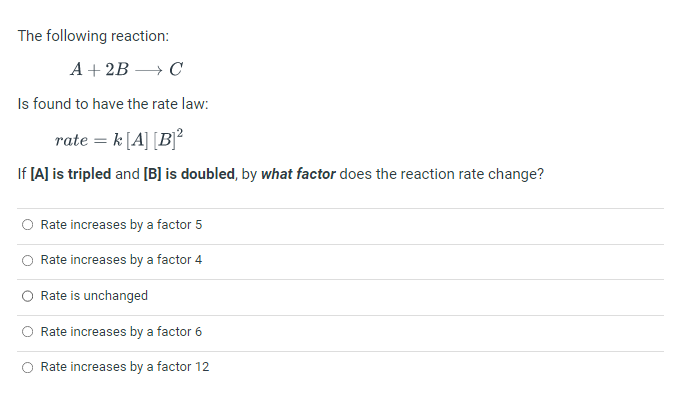Click the reaction arrow in the equation
678x397 pixels.
pos(148,70)
